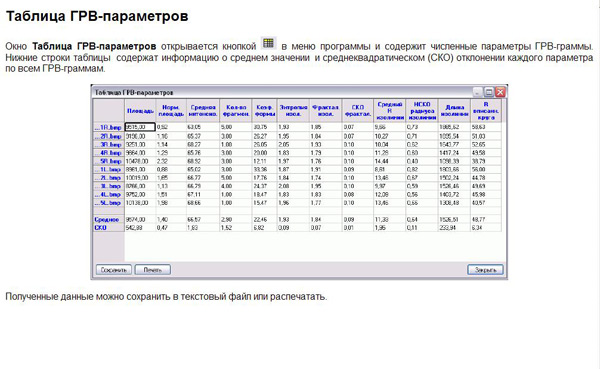Select the 5L.bmp row header
Screen dimensions: 600x369
tap(109, 203)
